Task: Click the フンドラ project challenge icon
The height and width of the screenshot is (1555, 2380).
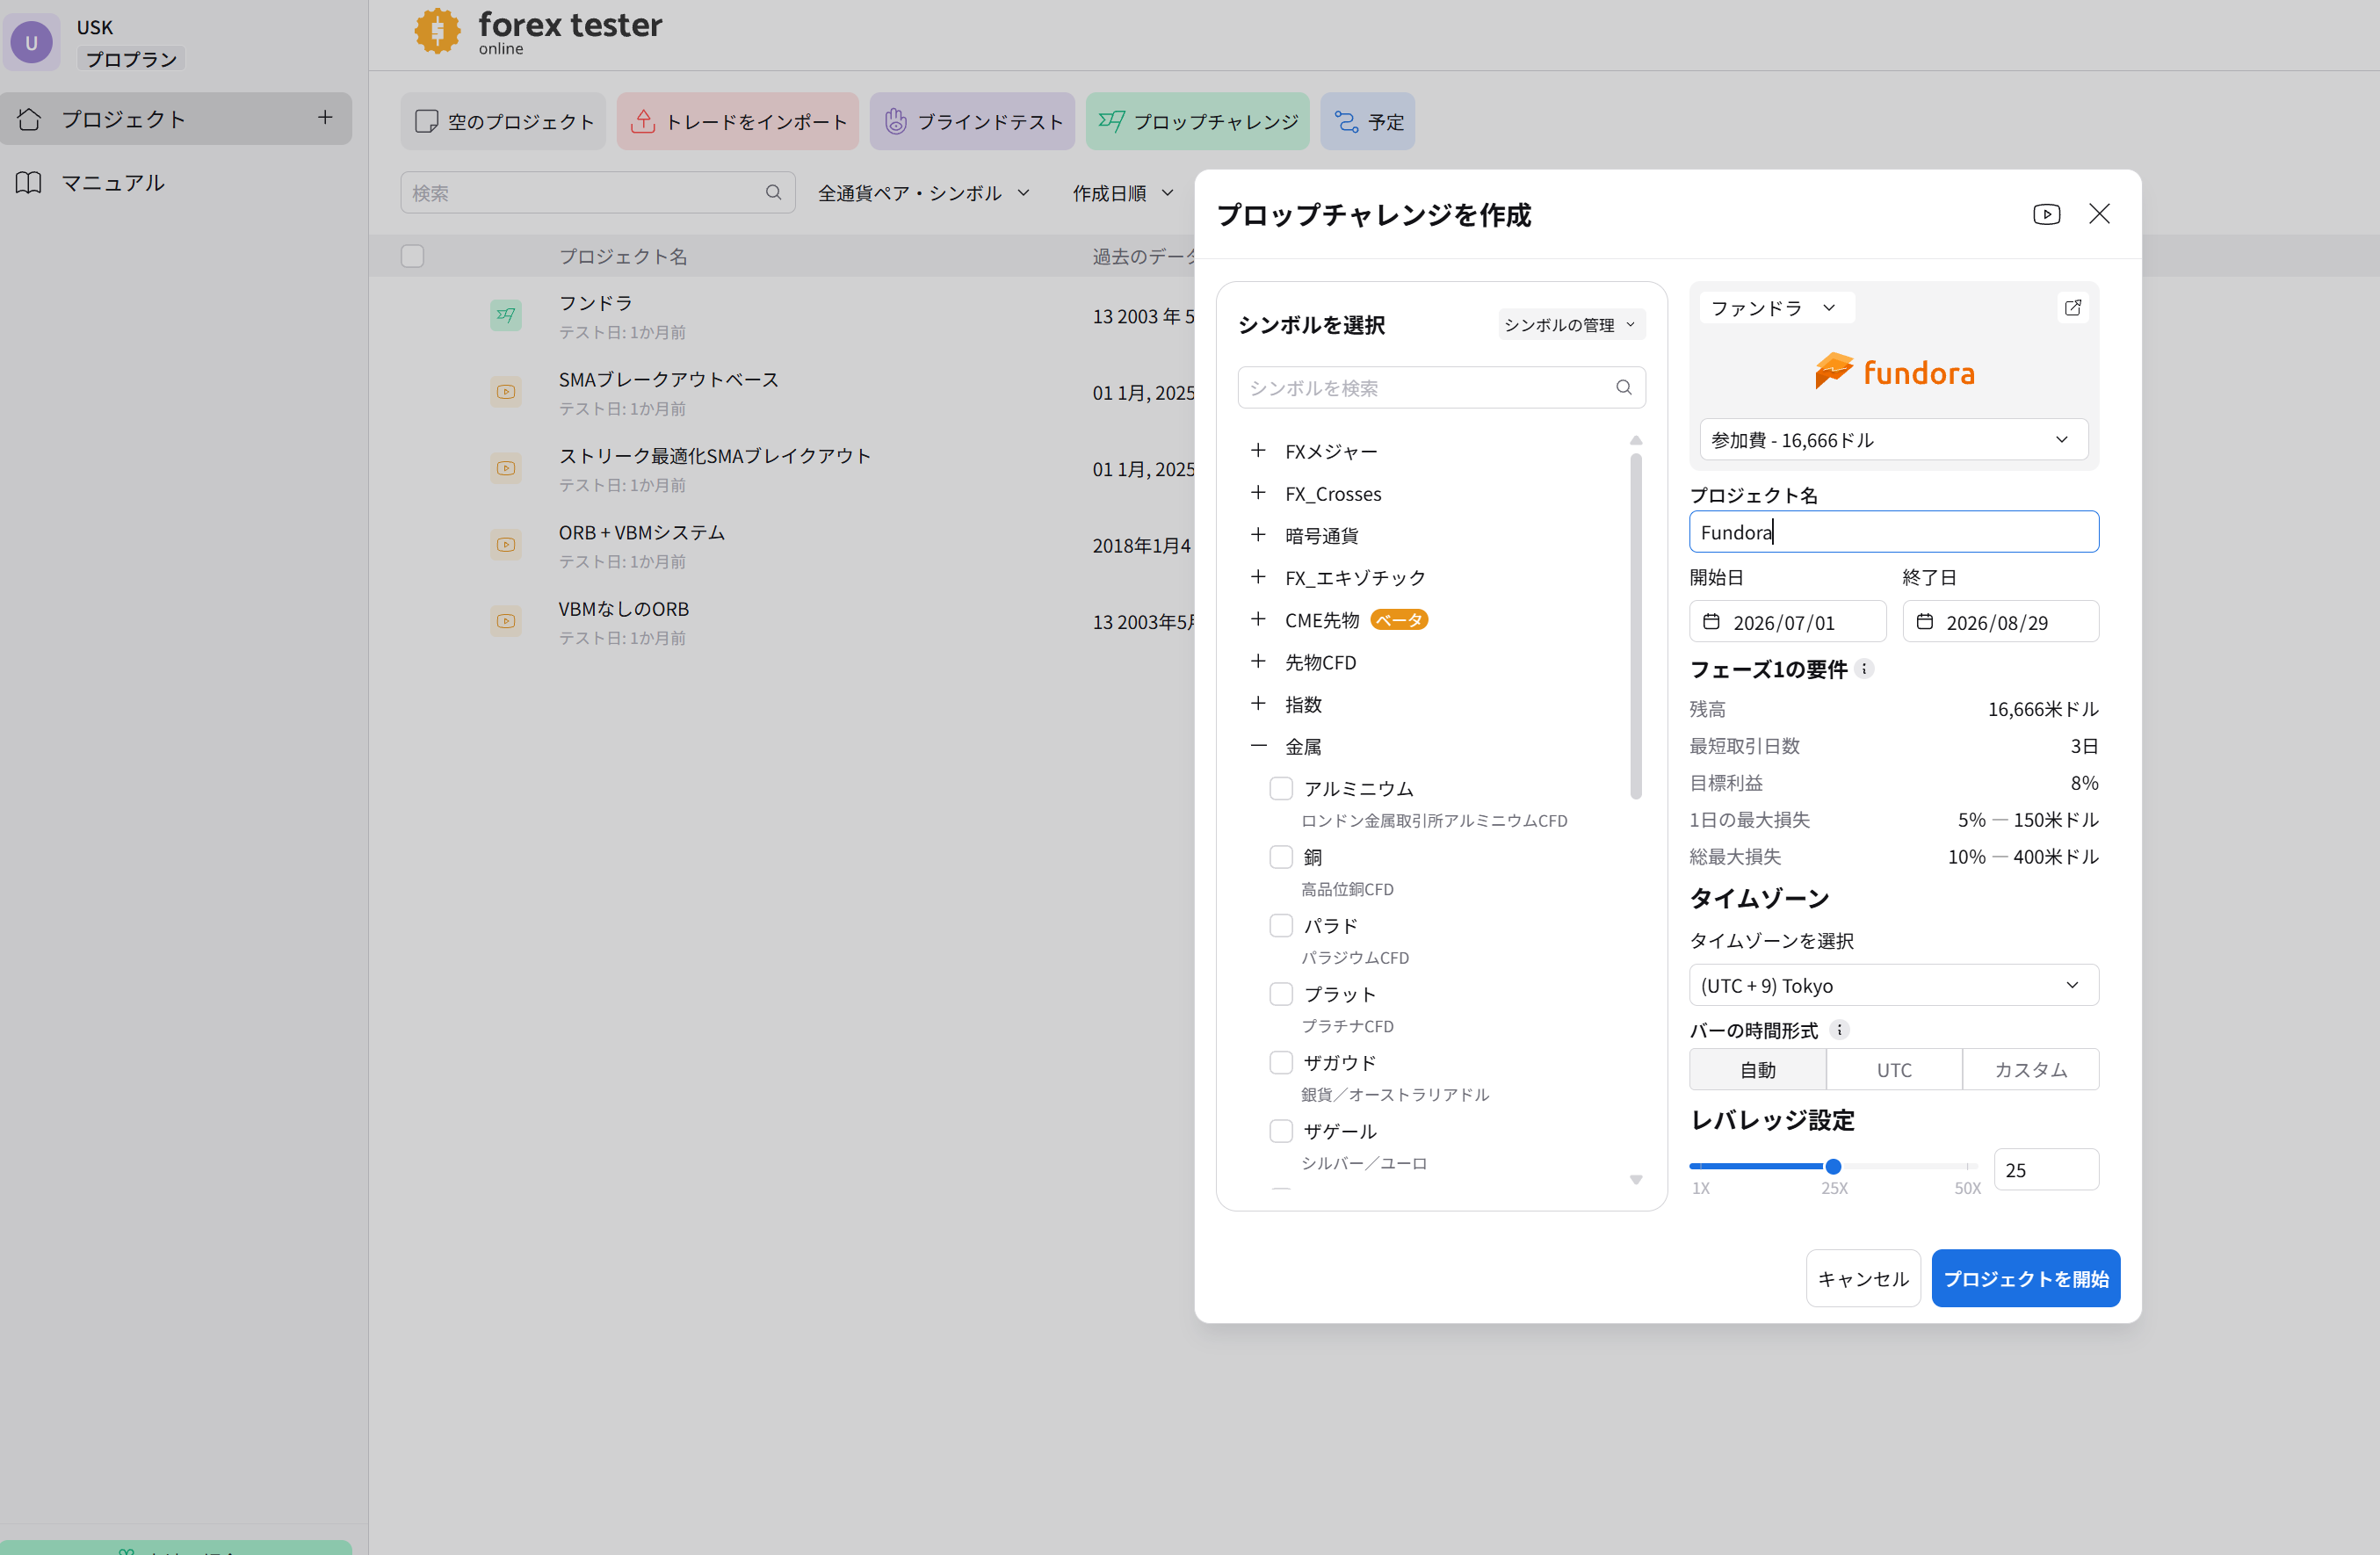Action: (506, 316)
